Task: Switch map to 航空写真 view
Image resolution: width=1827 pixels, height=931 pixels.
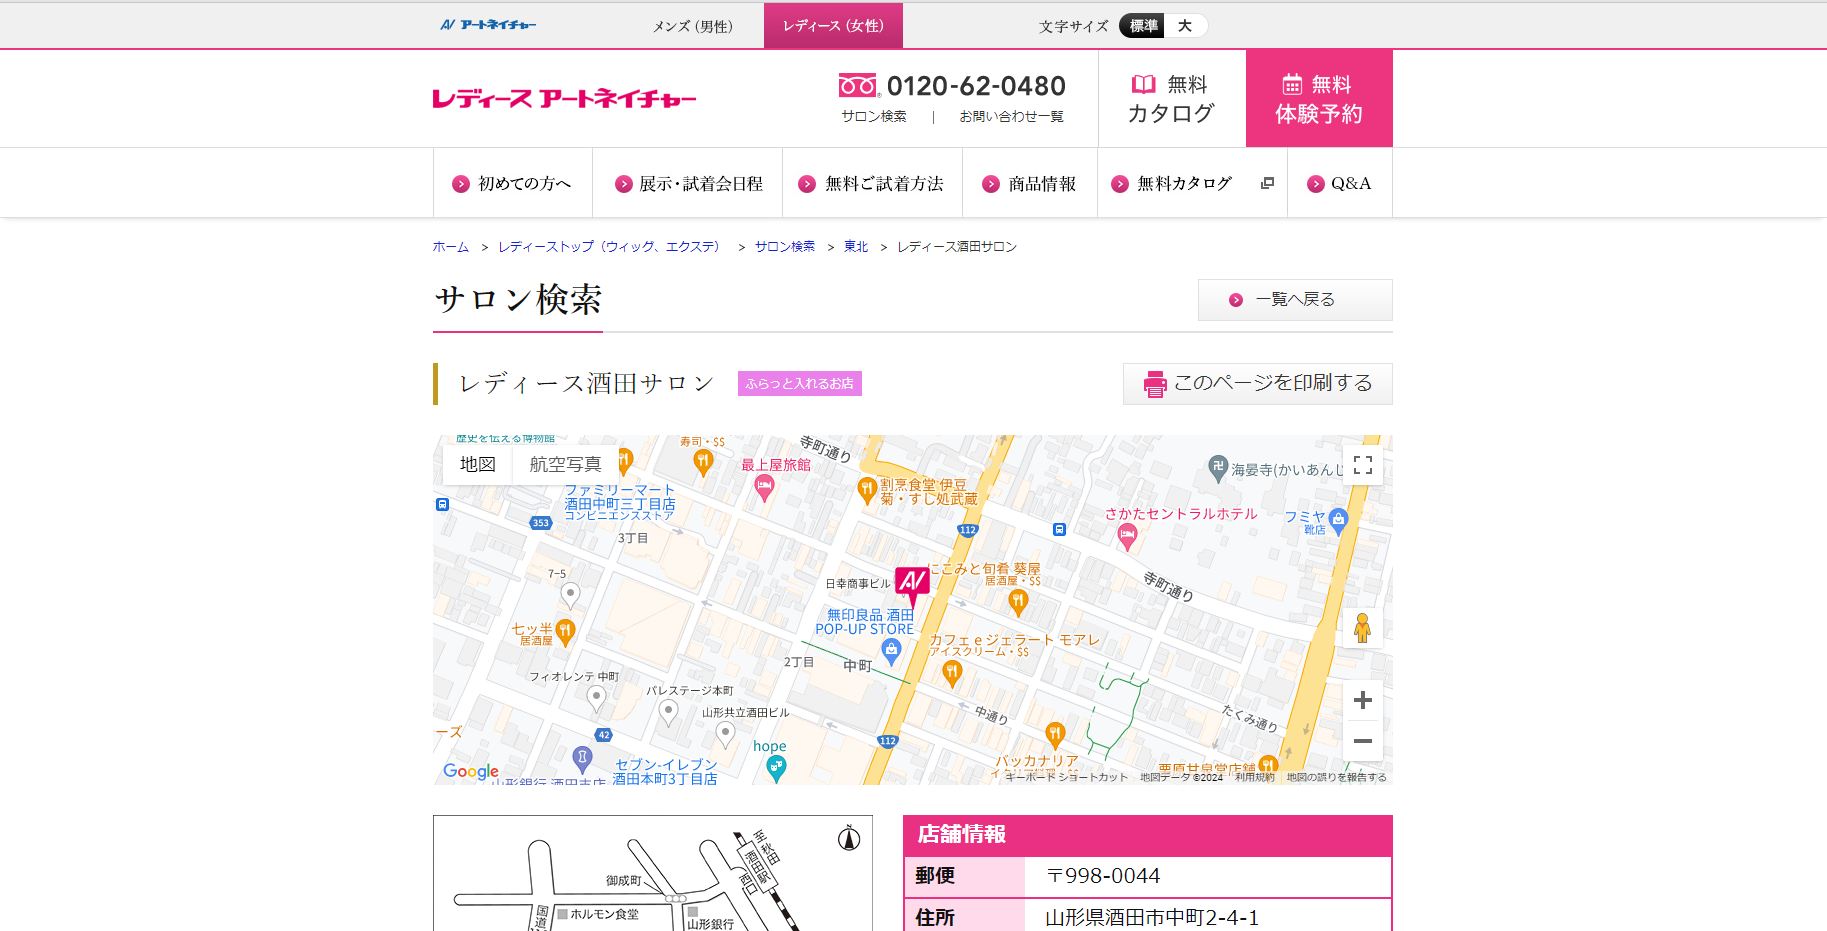Action: coord(566,465)
